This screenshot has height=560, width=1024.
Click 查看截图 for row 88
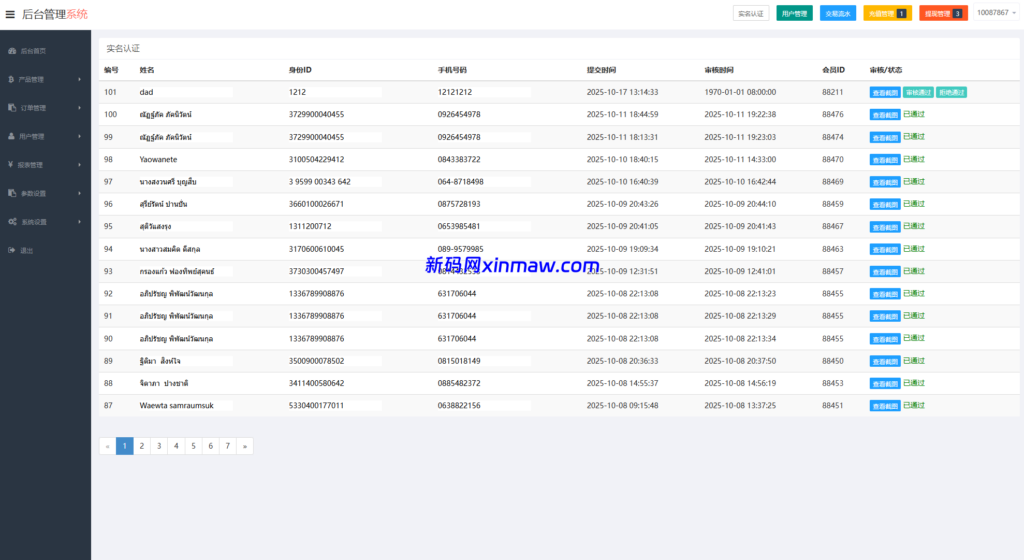(x=885, y=384)
